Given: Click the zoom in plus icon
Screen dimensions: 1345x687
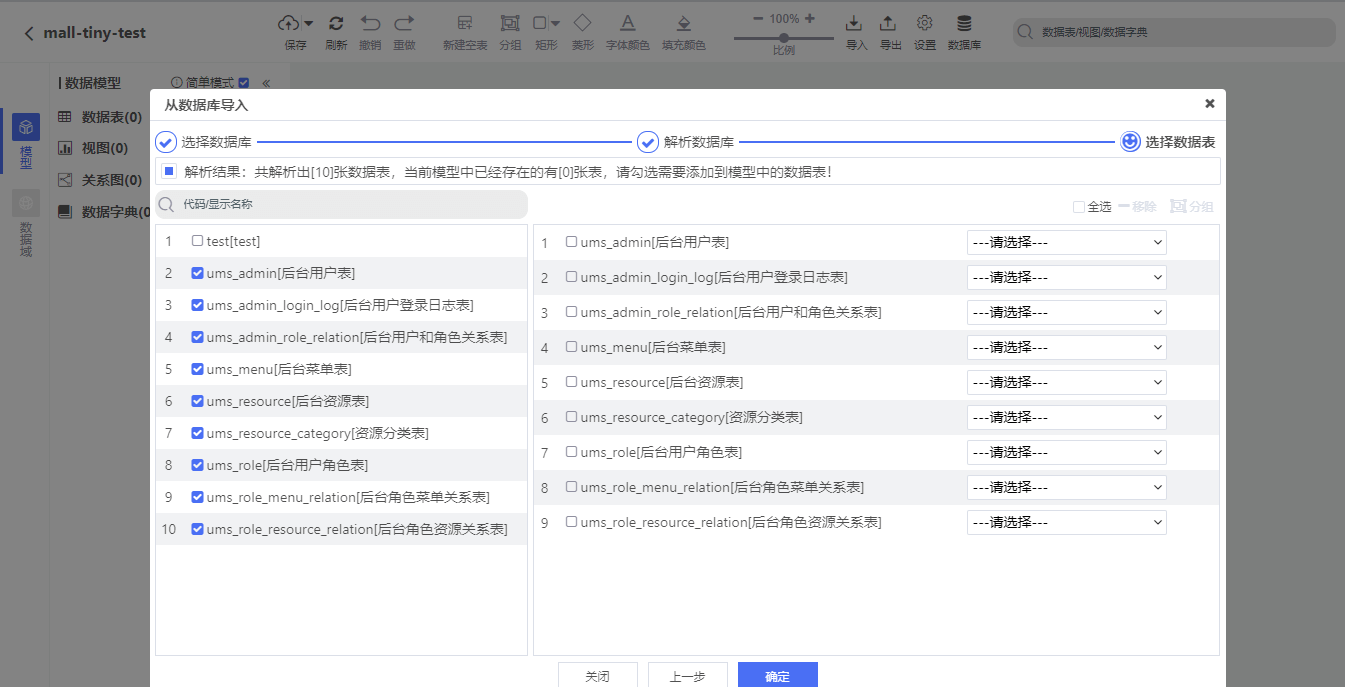Looking at the screenshot, I should coord(809,18).
